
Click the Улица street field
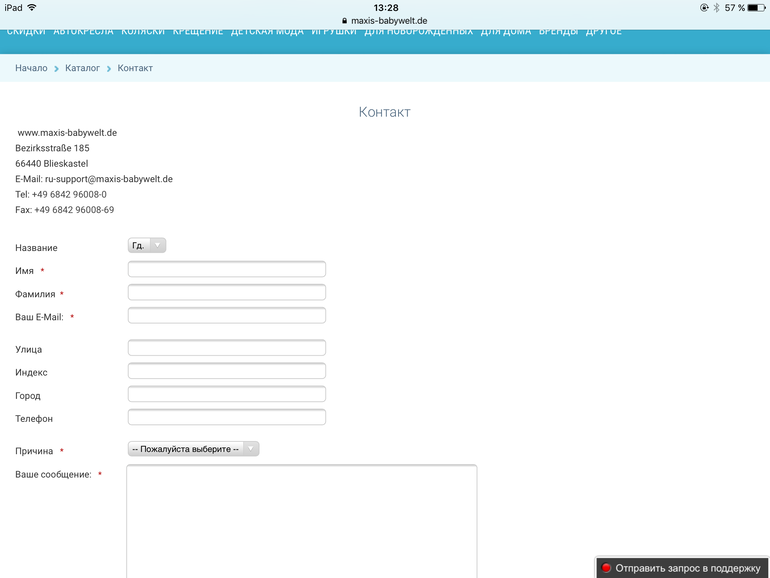coord(227,348)
